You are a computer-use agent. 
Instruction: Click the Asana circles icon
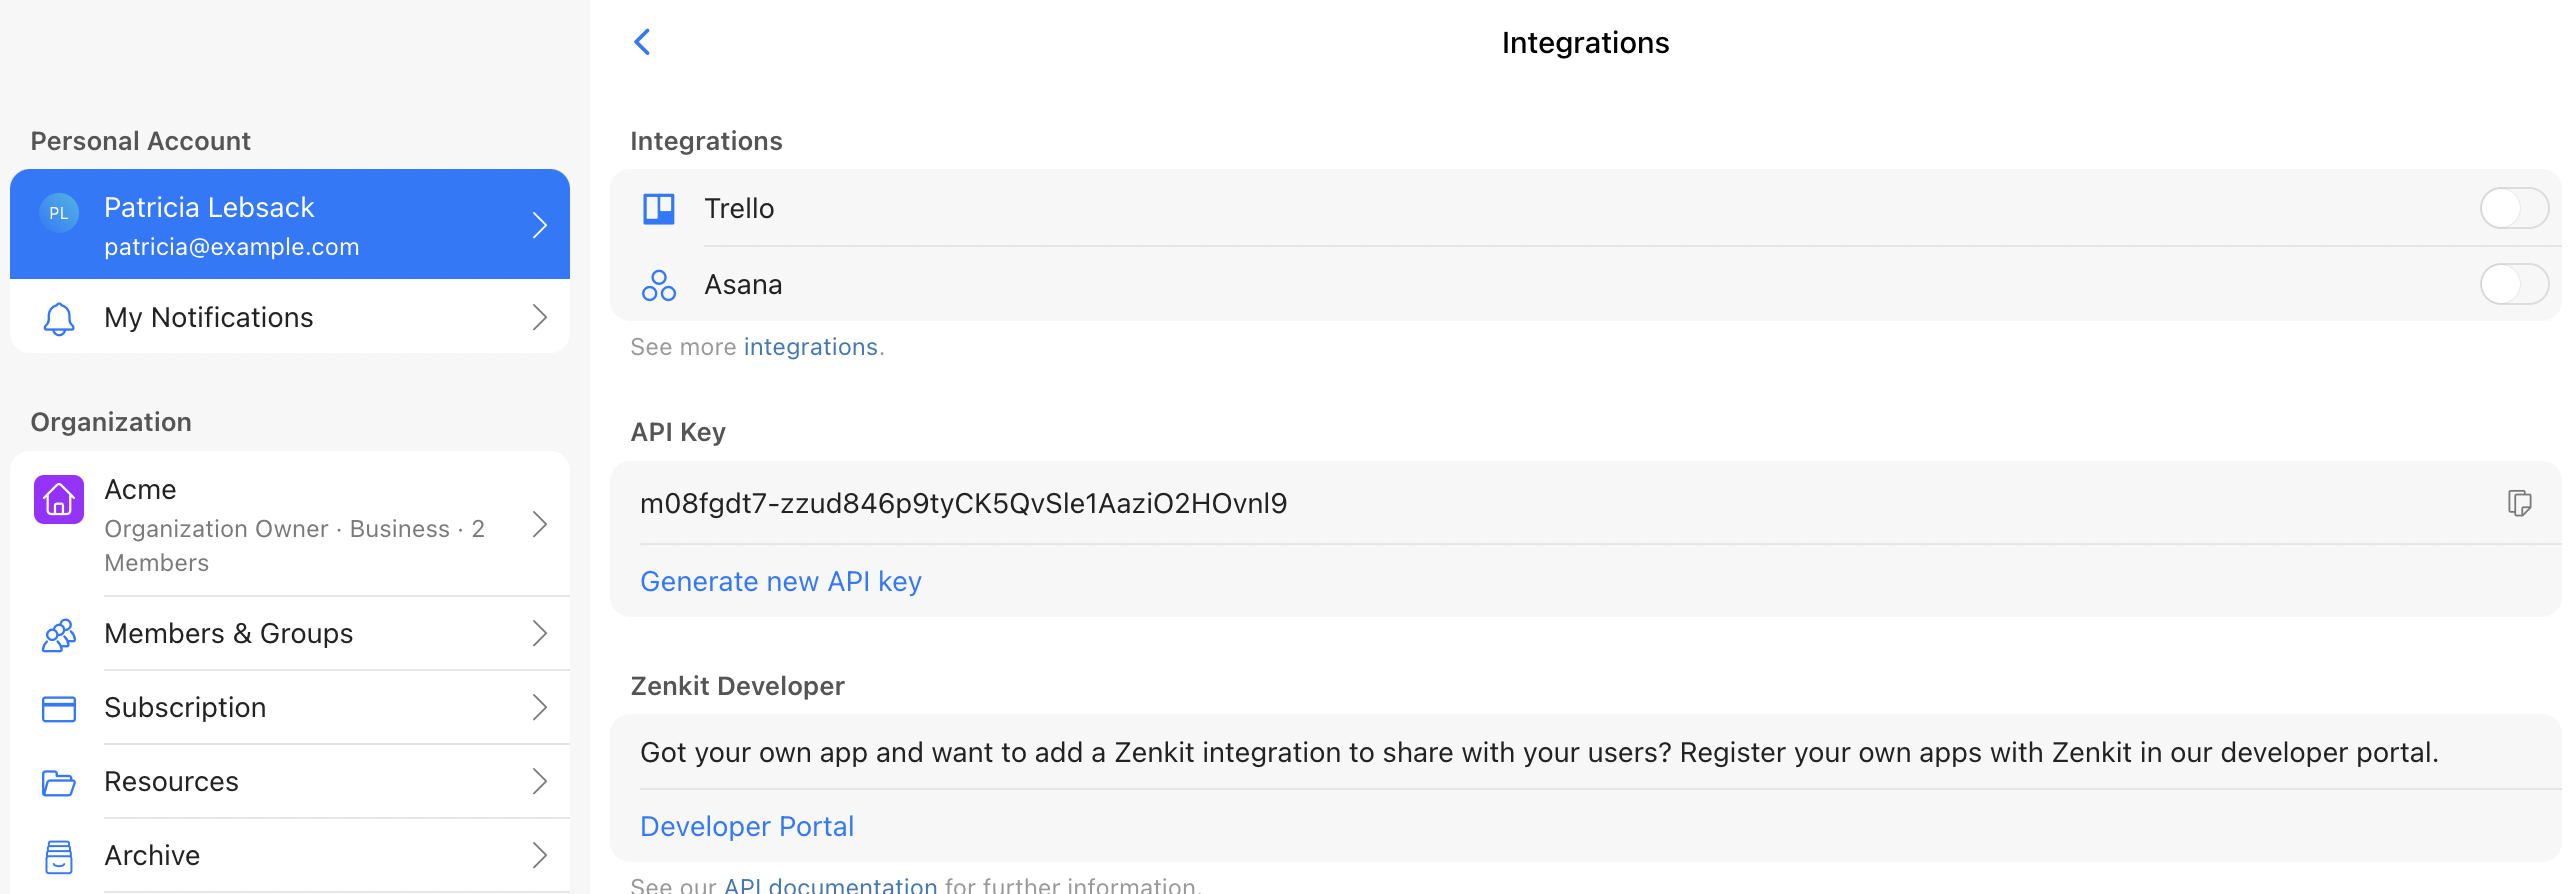pyautogui.click(x=659, y=285)
